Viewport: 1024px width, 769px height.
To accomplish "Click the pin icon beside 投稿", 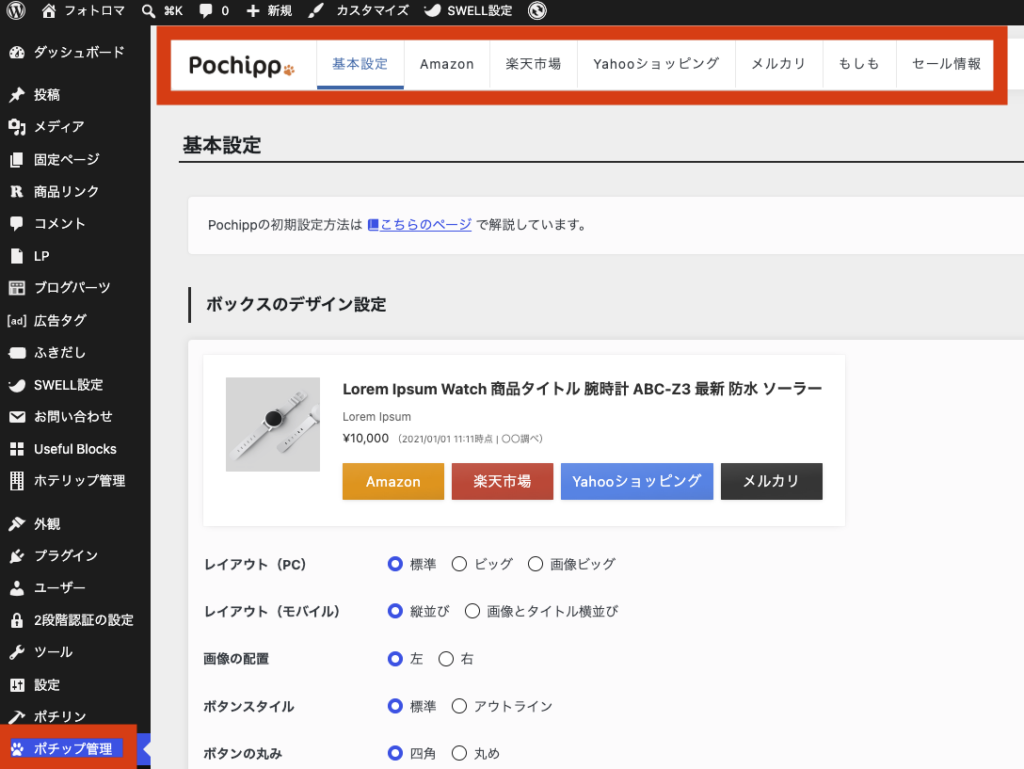I will point(17,95).
